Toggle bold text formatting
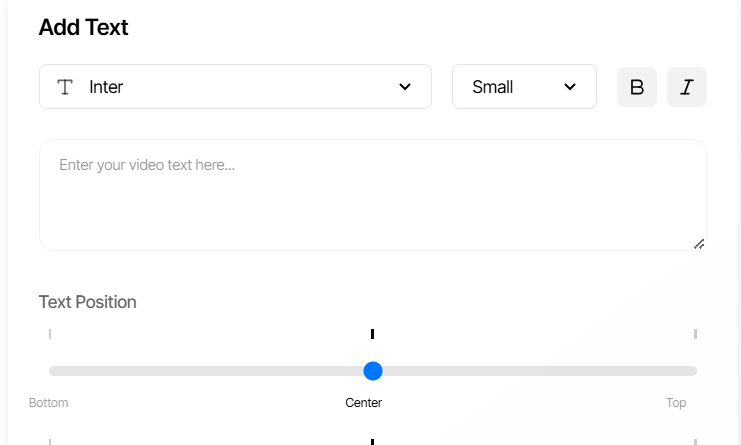741x445 pixels. coord(637,87)
